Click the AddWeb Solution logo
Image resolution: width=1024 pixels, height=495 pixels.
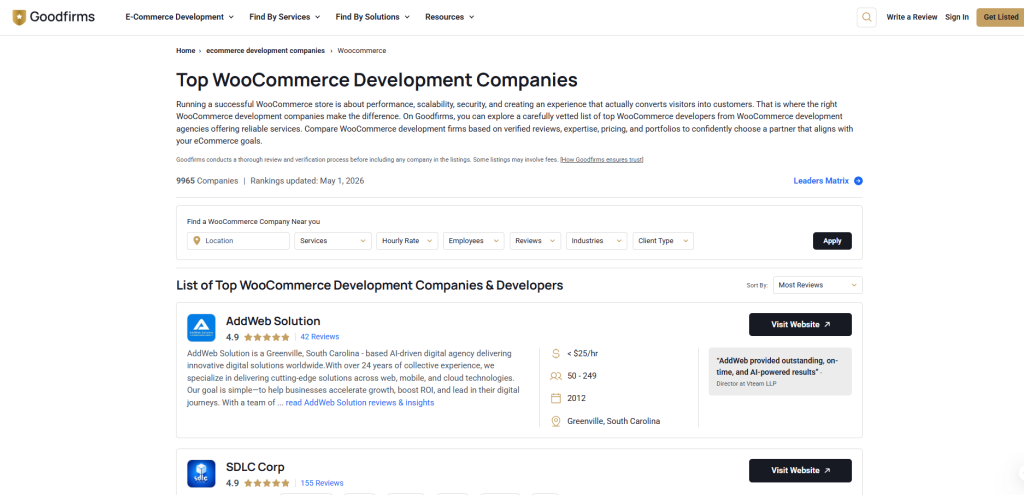tap(201, 328)
